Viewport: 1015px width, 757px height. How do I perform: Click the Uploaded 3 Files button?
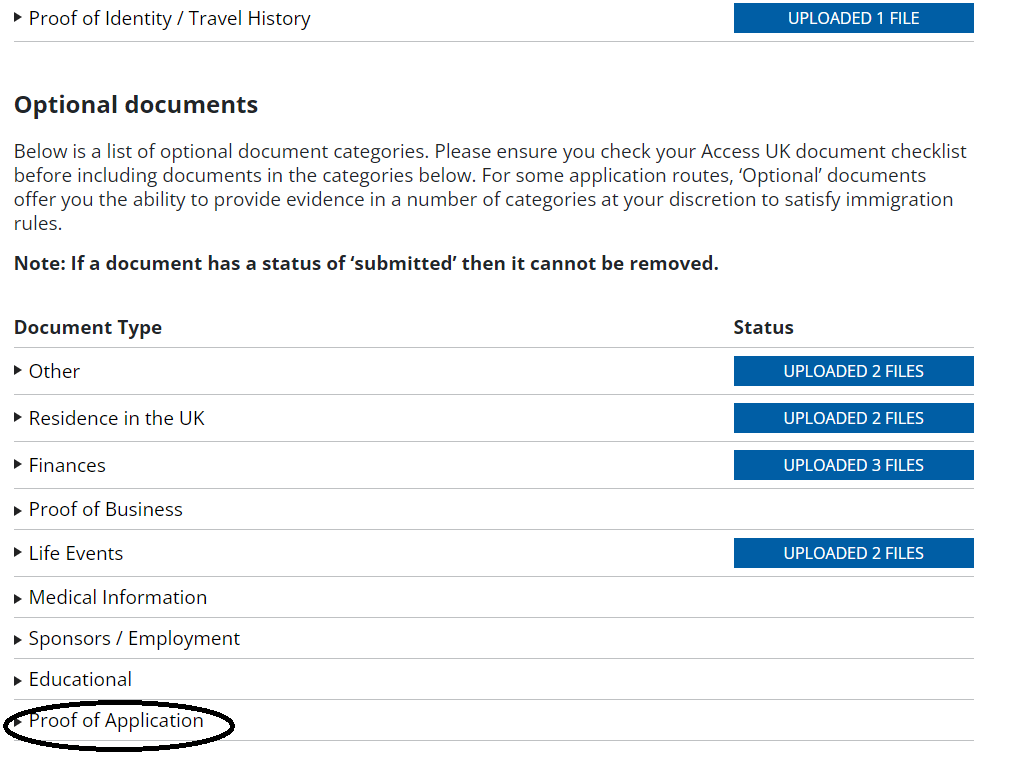coord(853,465)
